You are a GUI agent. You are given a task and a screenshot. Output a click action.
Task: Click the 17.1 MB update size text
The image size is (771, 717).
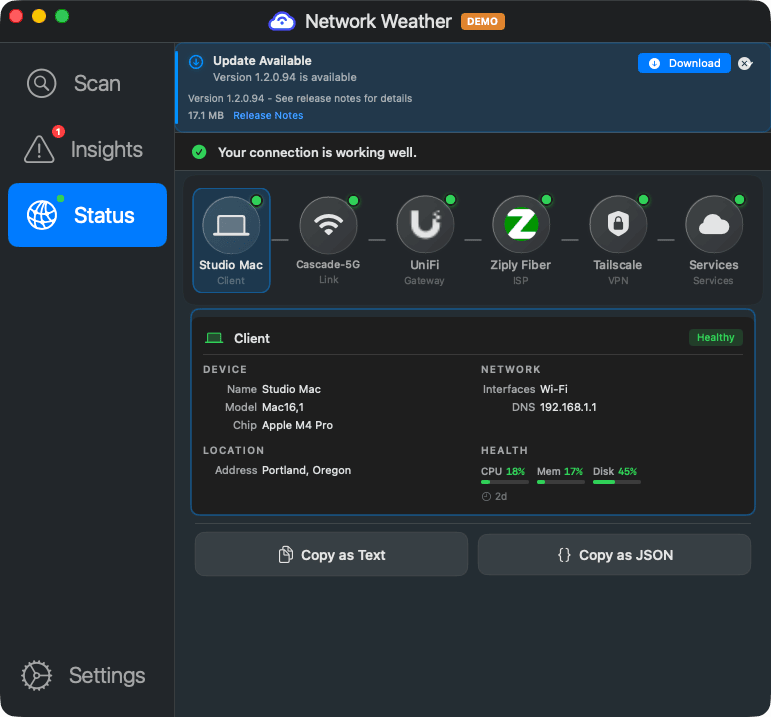point(206,116)
